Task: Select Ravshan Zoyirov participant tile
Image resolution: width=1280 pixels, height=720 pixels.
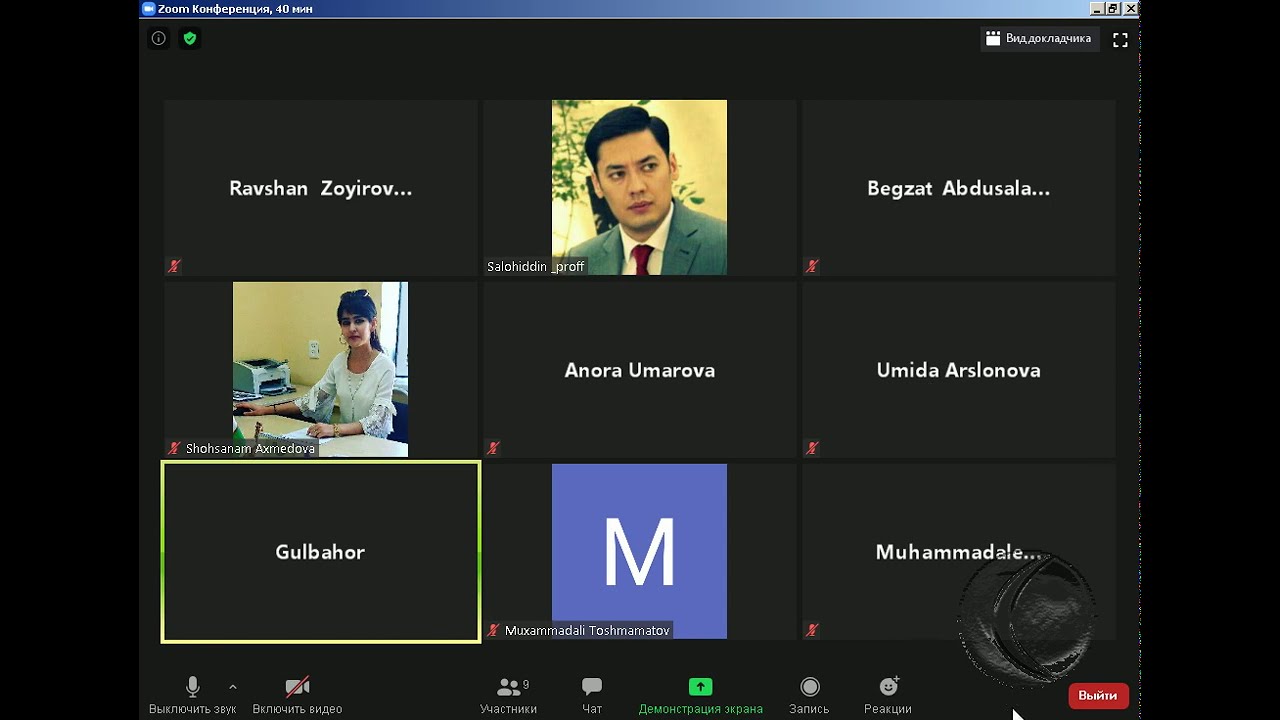Action: coord(320,187)
